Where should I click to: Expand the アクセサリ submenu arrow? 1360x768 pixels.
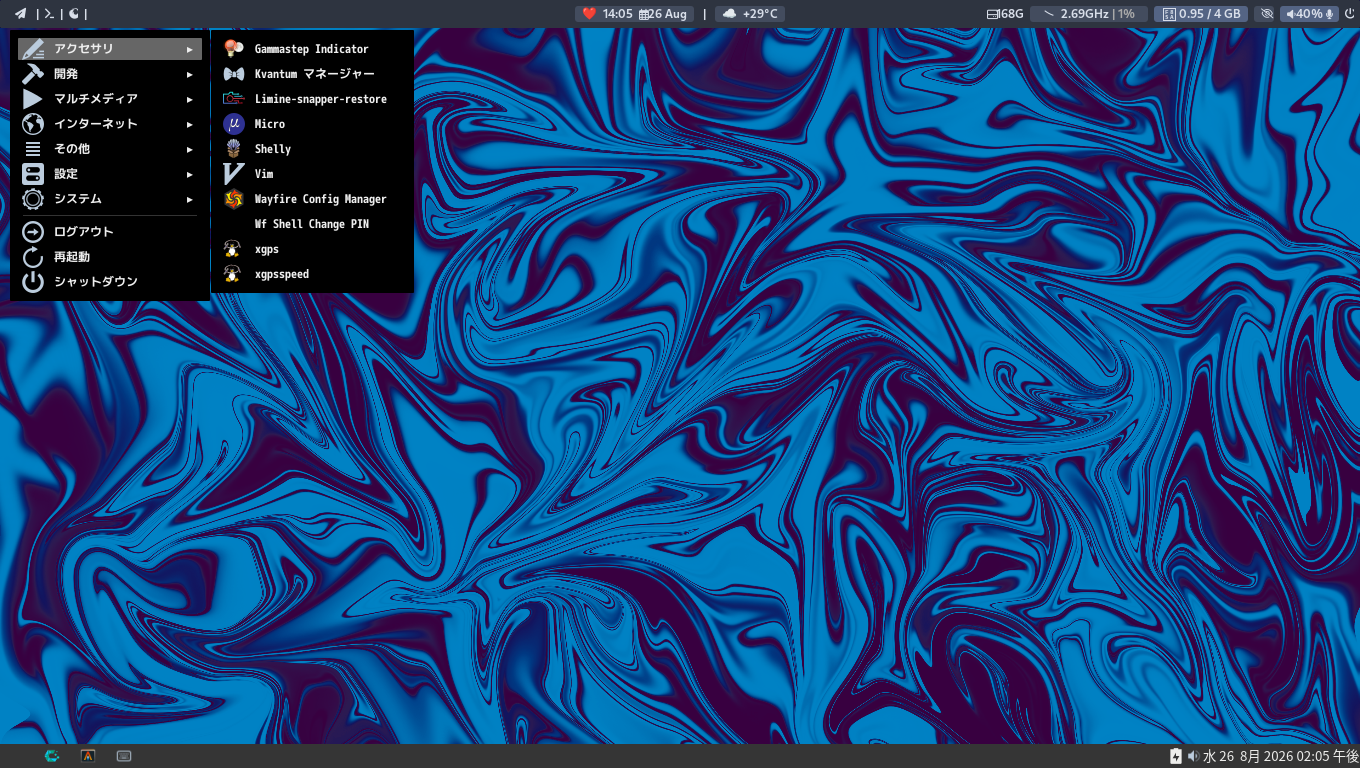coord(190,49)
